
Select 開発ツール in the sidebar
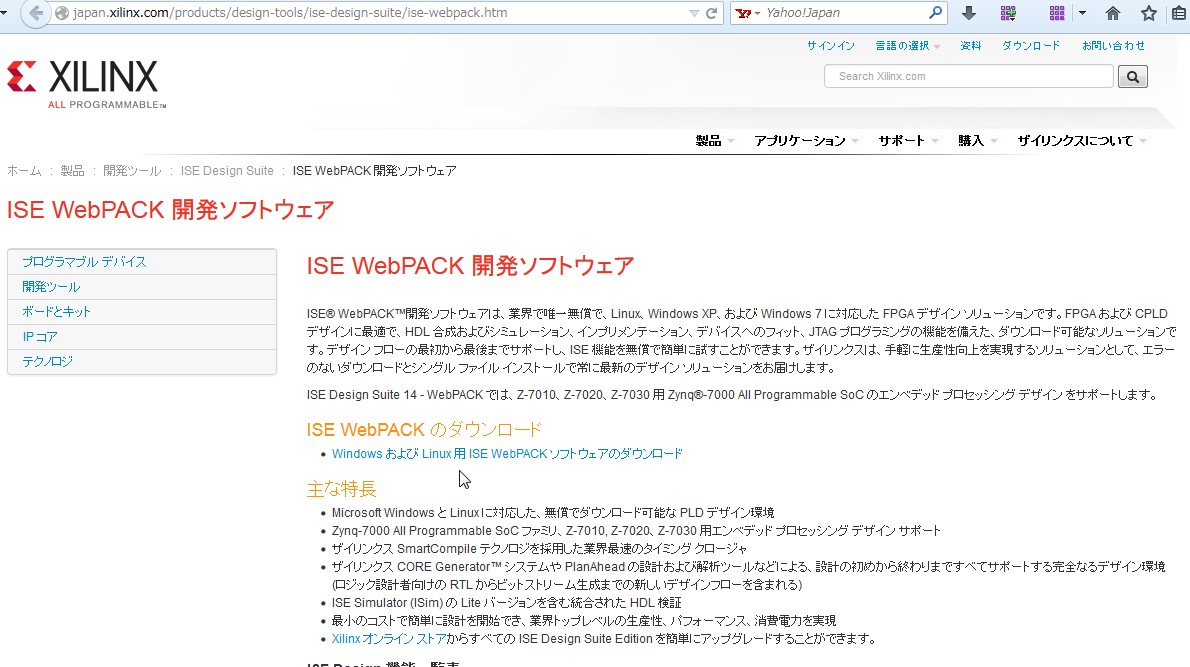pyautogui.click(x=142, y=287)
